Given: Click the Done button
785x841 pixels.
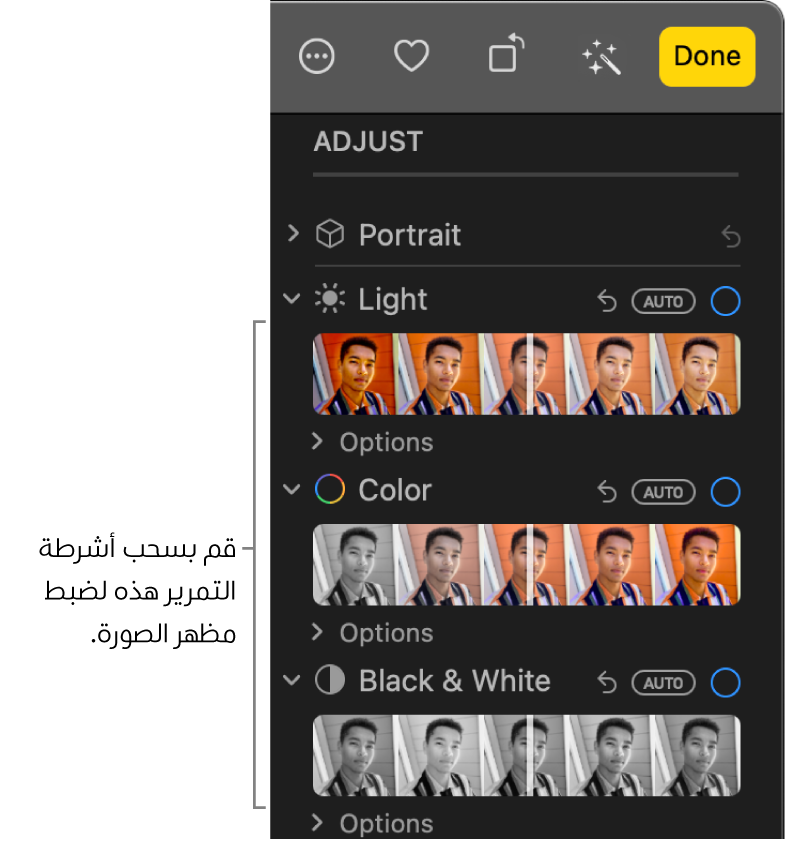Looking at the screenshot, I should pyautogui.click(x=707, y=56).
